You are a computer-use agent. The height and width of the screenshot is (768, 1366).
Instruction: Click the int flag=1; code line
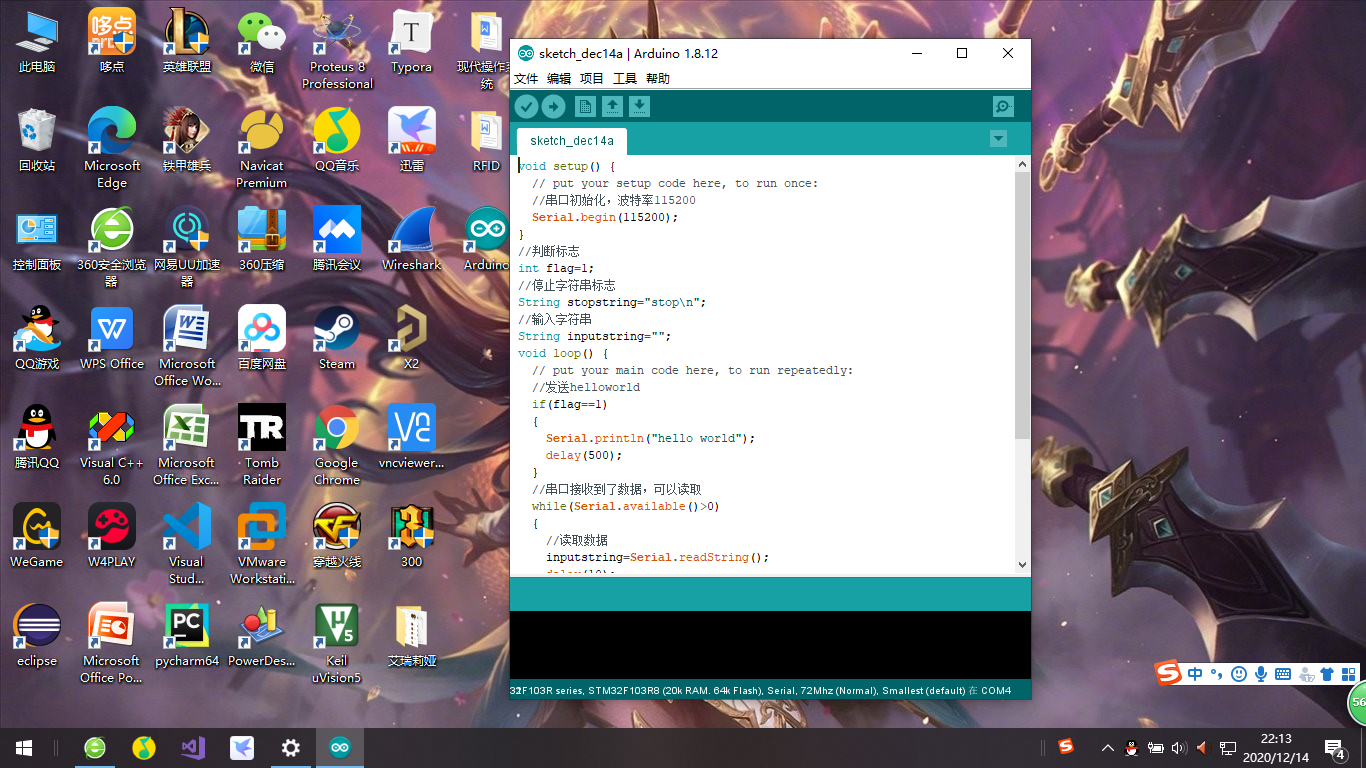[556, 268]
